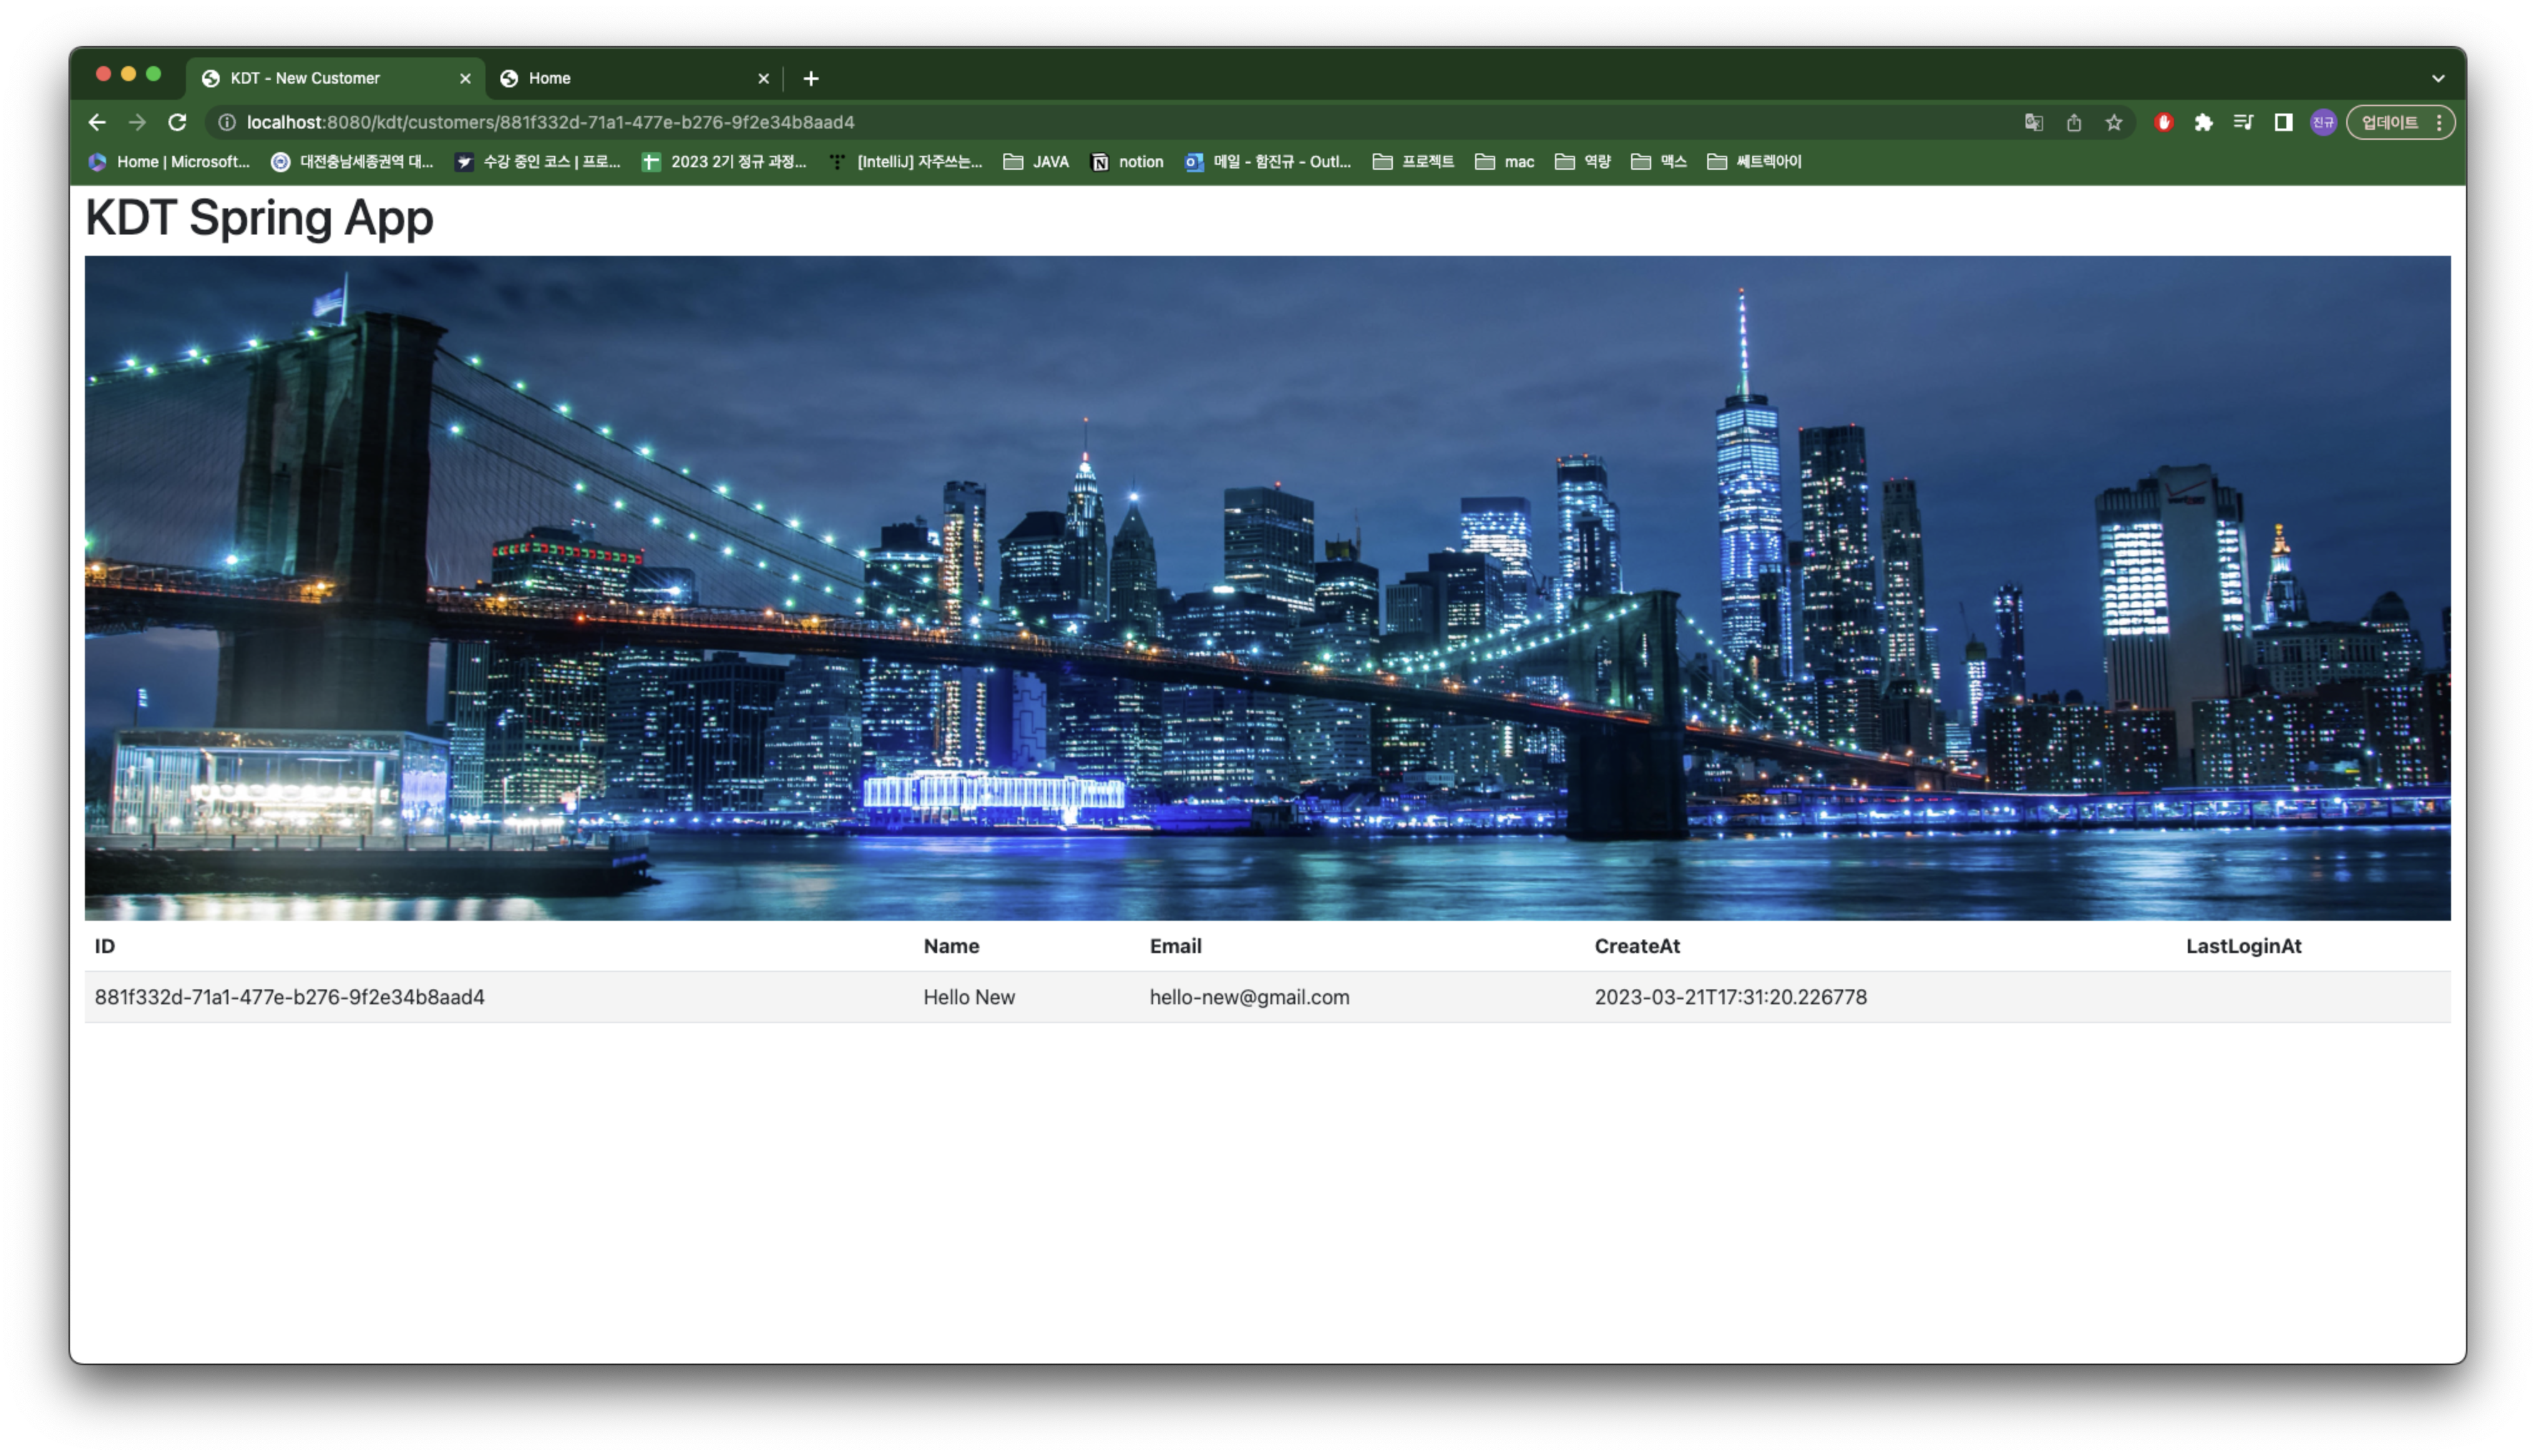Close the KDT - New Customer tab
Screen dimensions: 2536x1456
(465, 78)
